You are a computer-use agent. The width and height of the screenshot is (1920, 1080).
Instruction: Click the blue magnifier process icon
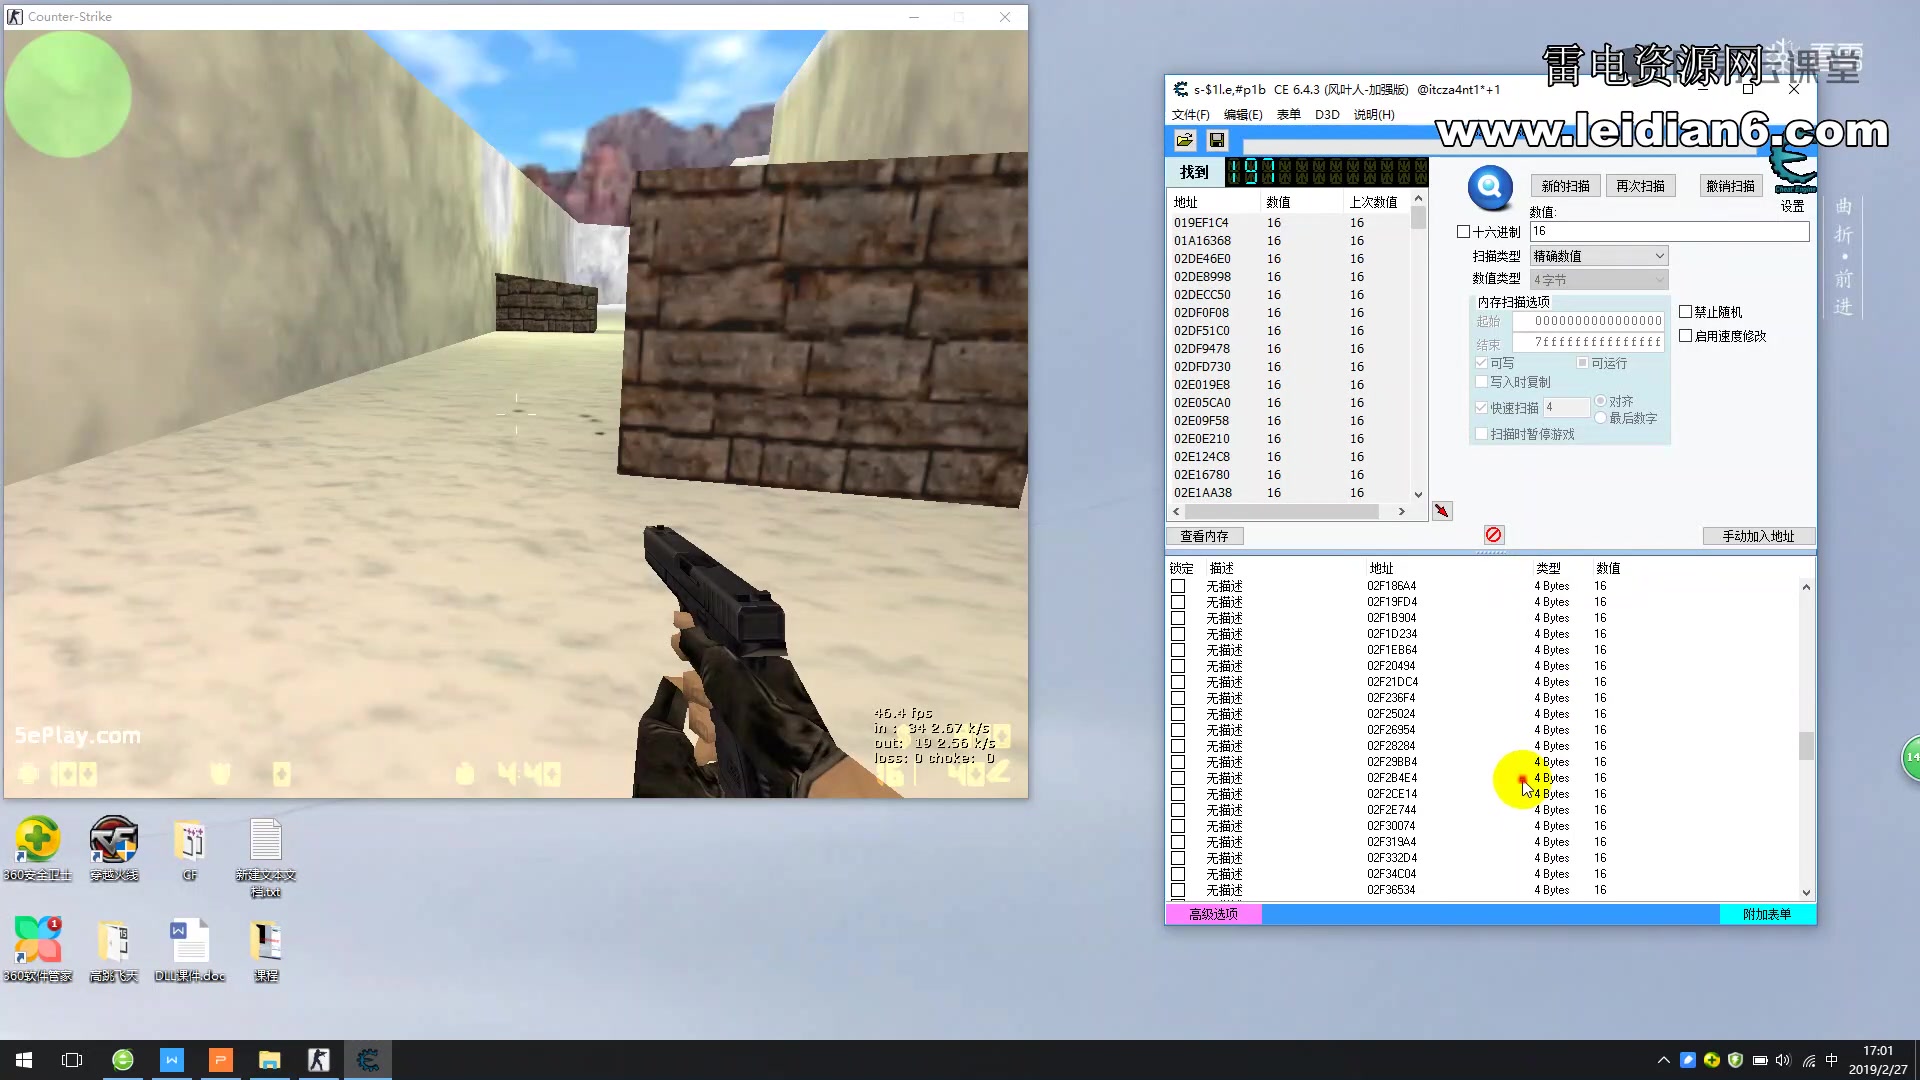click(x=1490, y=187)
